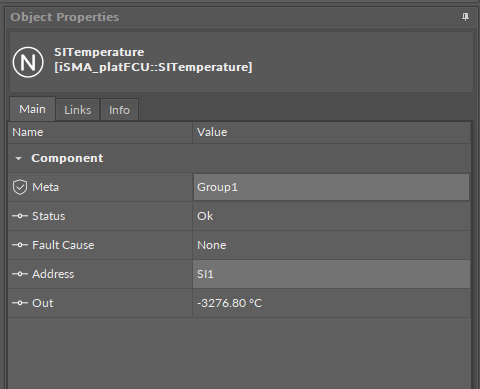Select the Status value Ok

(205, 216)
